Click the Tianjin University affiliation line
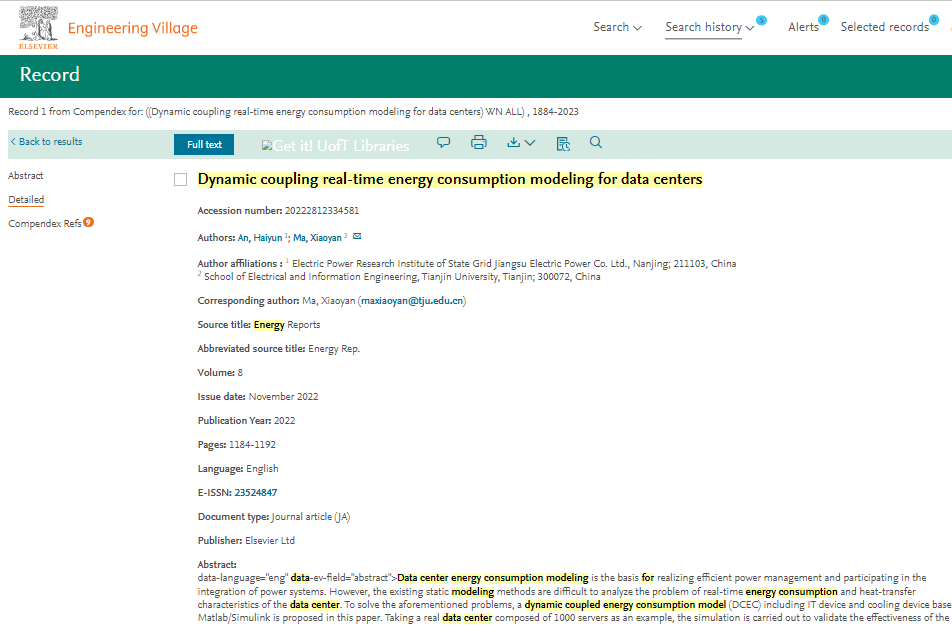The image size is (952, 626). (x=399, y=276)
